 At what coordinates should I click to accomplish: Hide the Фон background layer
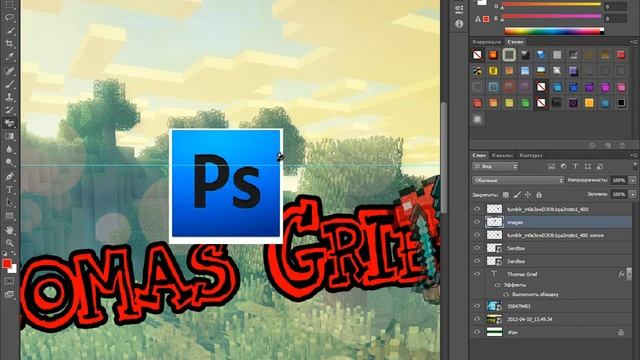click(477, 332)
